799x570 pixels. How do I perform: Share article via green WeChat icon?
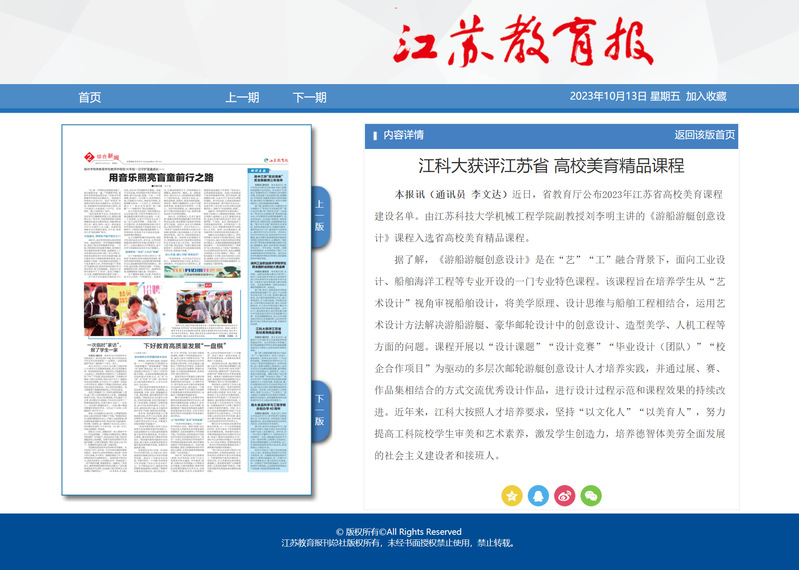592,495
